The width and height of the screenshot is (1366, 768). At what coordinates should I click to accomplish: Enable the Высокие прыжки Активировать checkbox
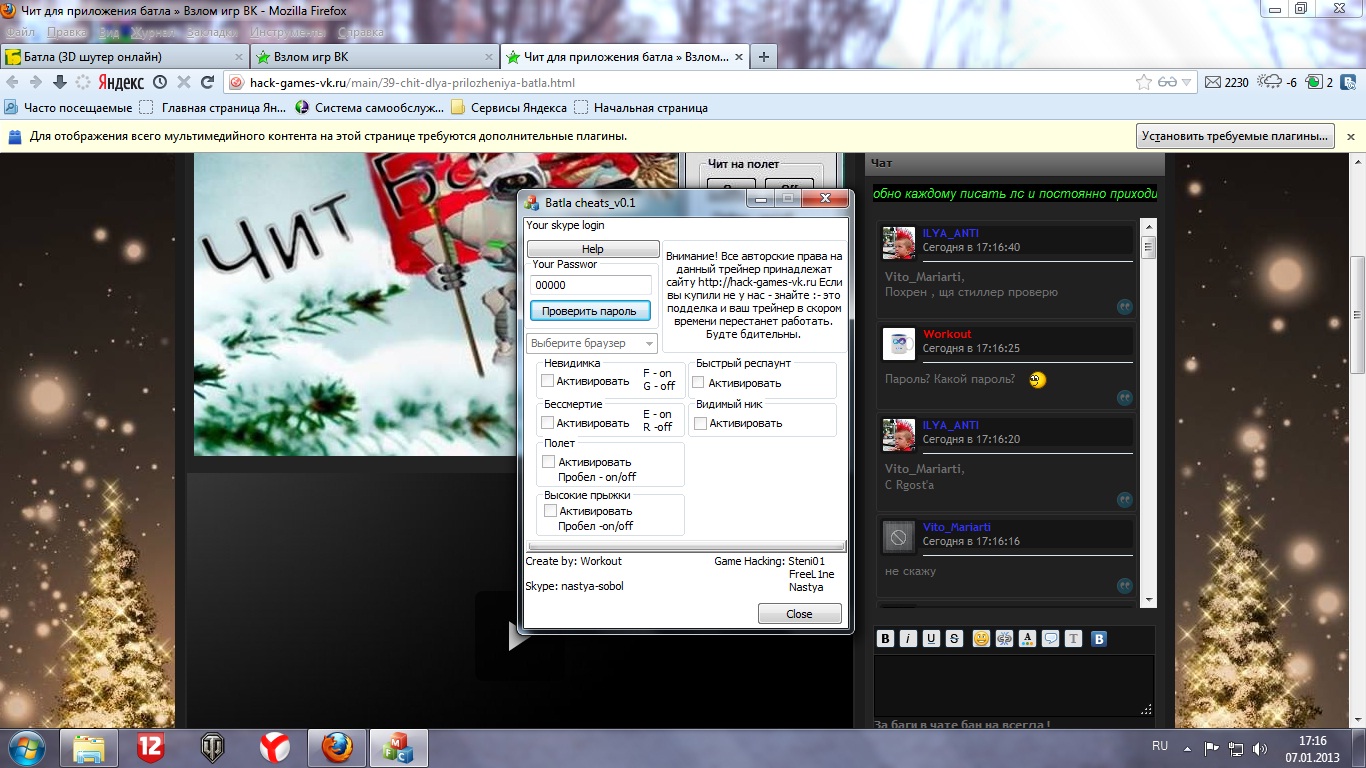pyautogui.click(x=549, y=511)
